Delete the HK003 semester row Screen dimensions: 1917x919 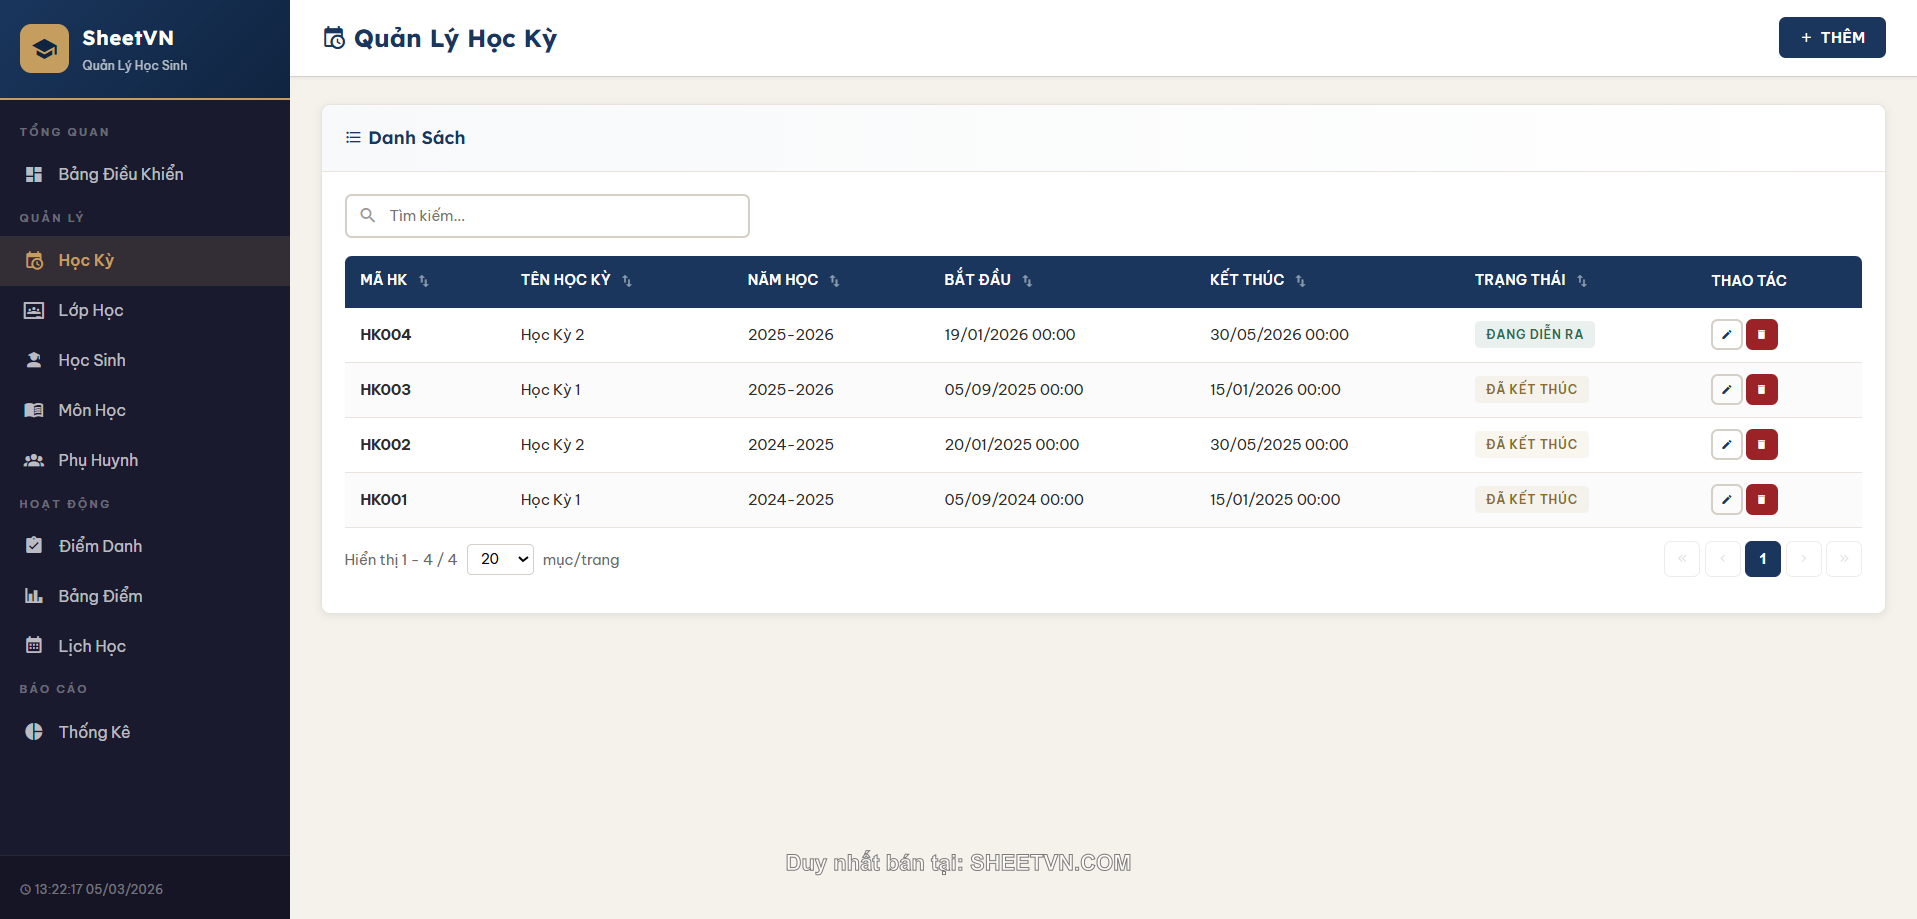pyautogui.click(x=1761, y=390)
